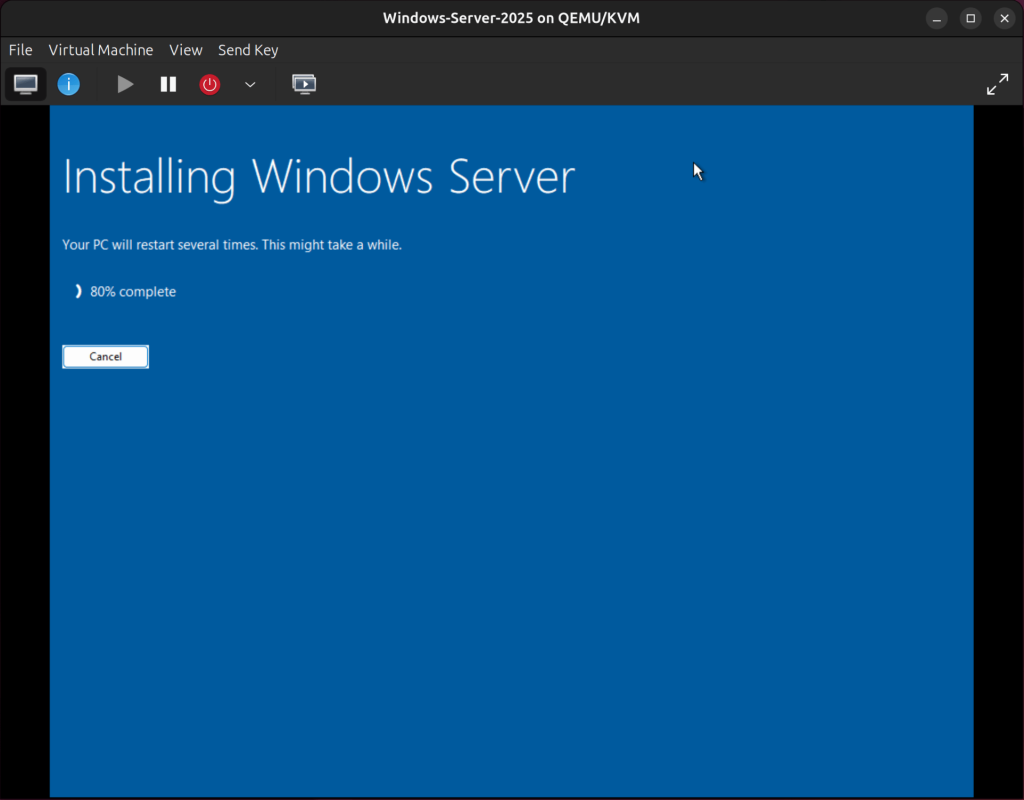Open the Virtual Machine menu

coord(100,50)
